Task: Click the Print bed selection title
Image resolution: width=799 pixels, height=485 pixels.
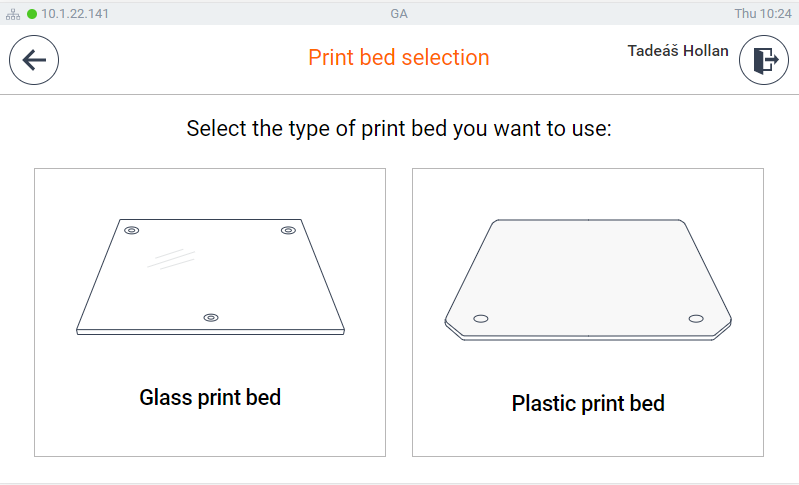Action: point(399,58)
